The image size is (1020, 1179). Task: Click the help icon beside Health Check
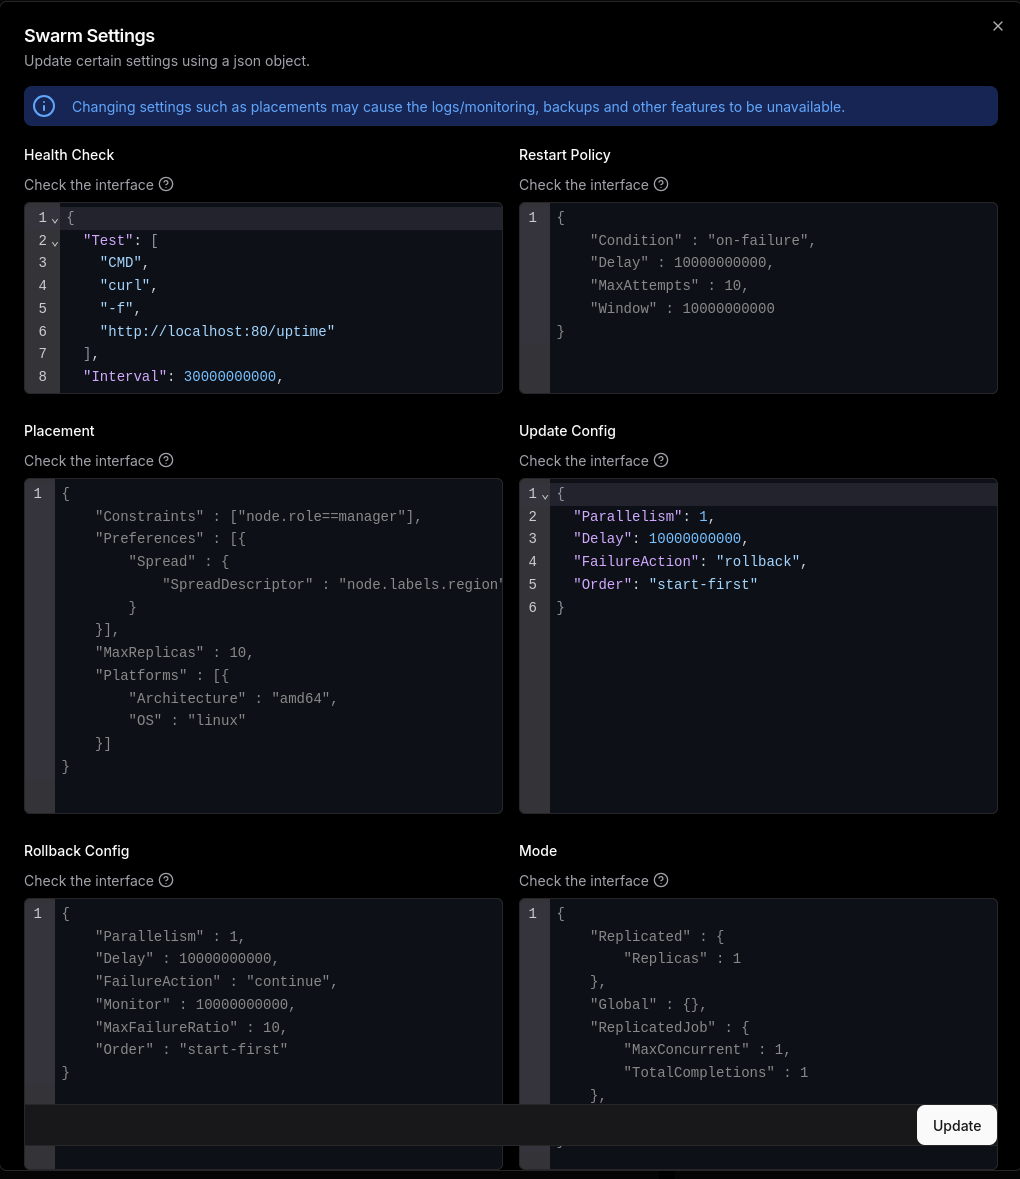166,184
